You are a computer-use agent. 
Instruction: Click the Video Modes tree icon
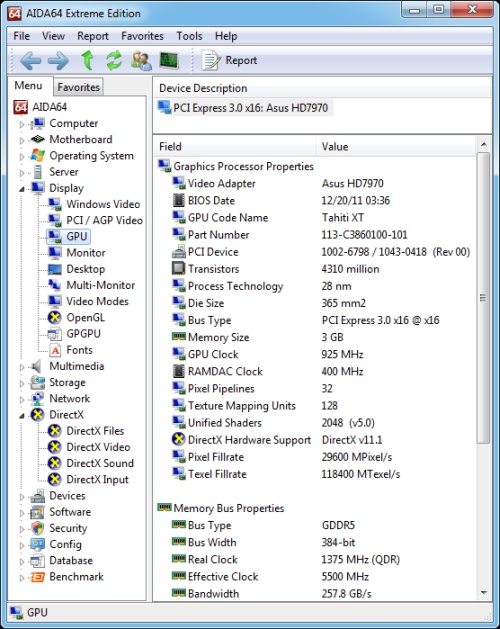55,301
